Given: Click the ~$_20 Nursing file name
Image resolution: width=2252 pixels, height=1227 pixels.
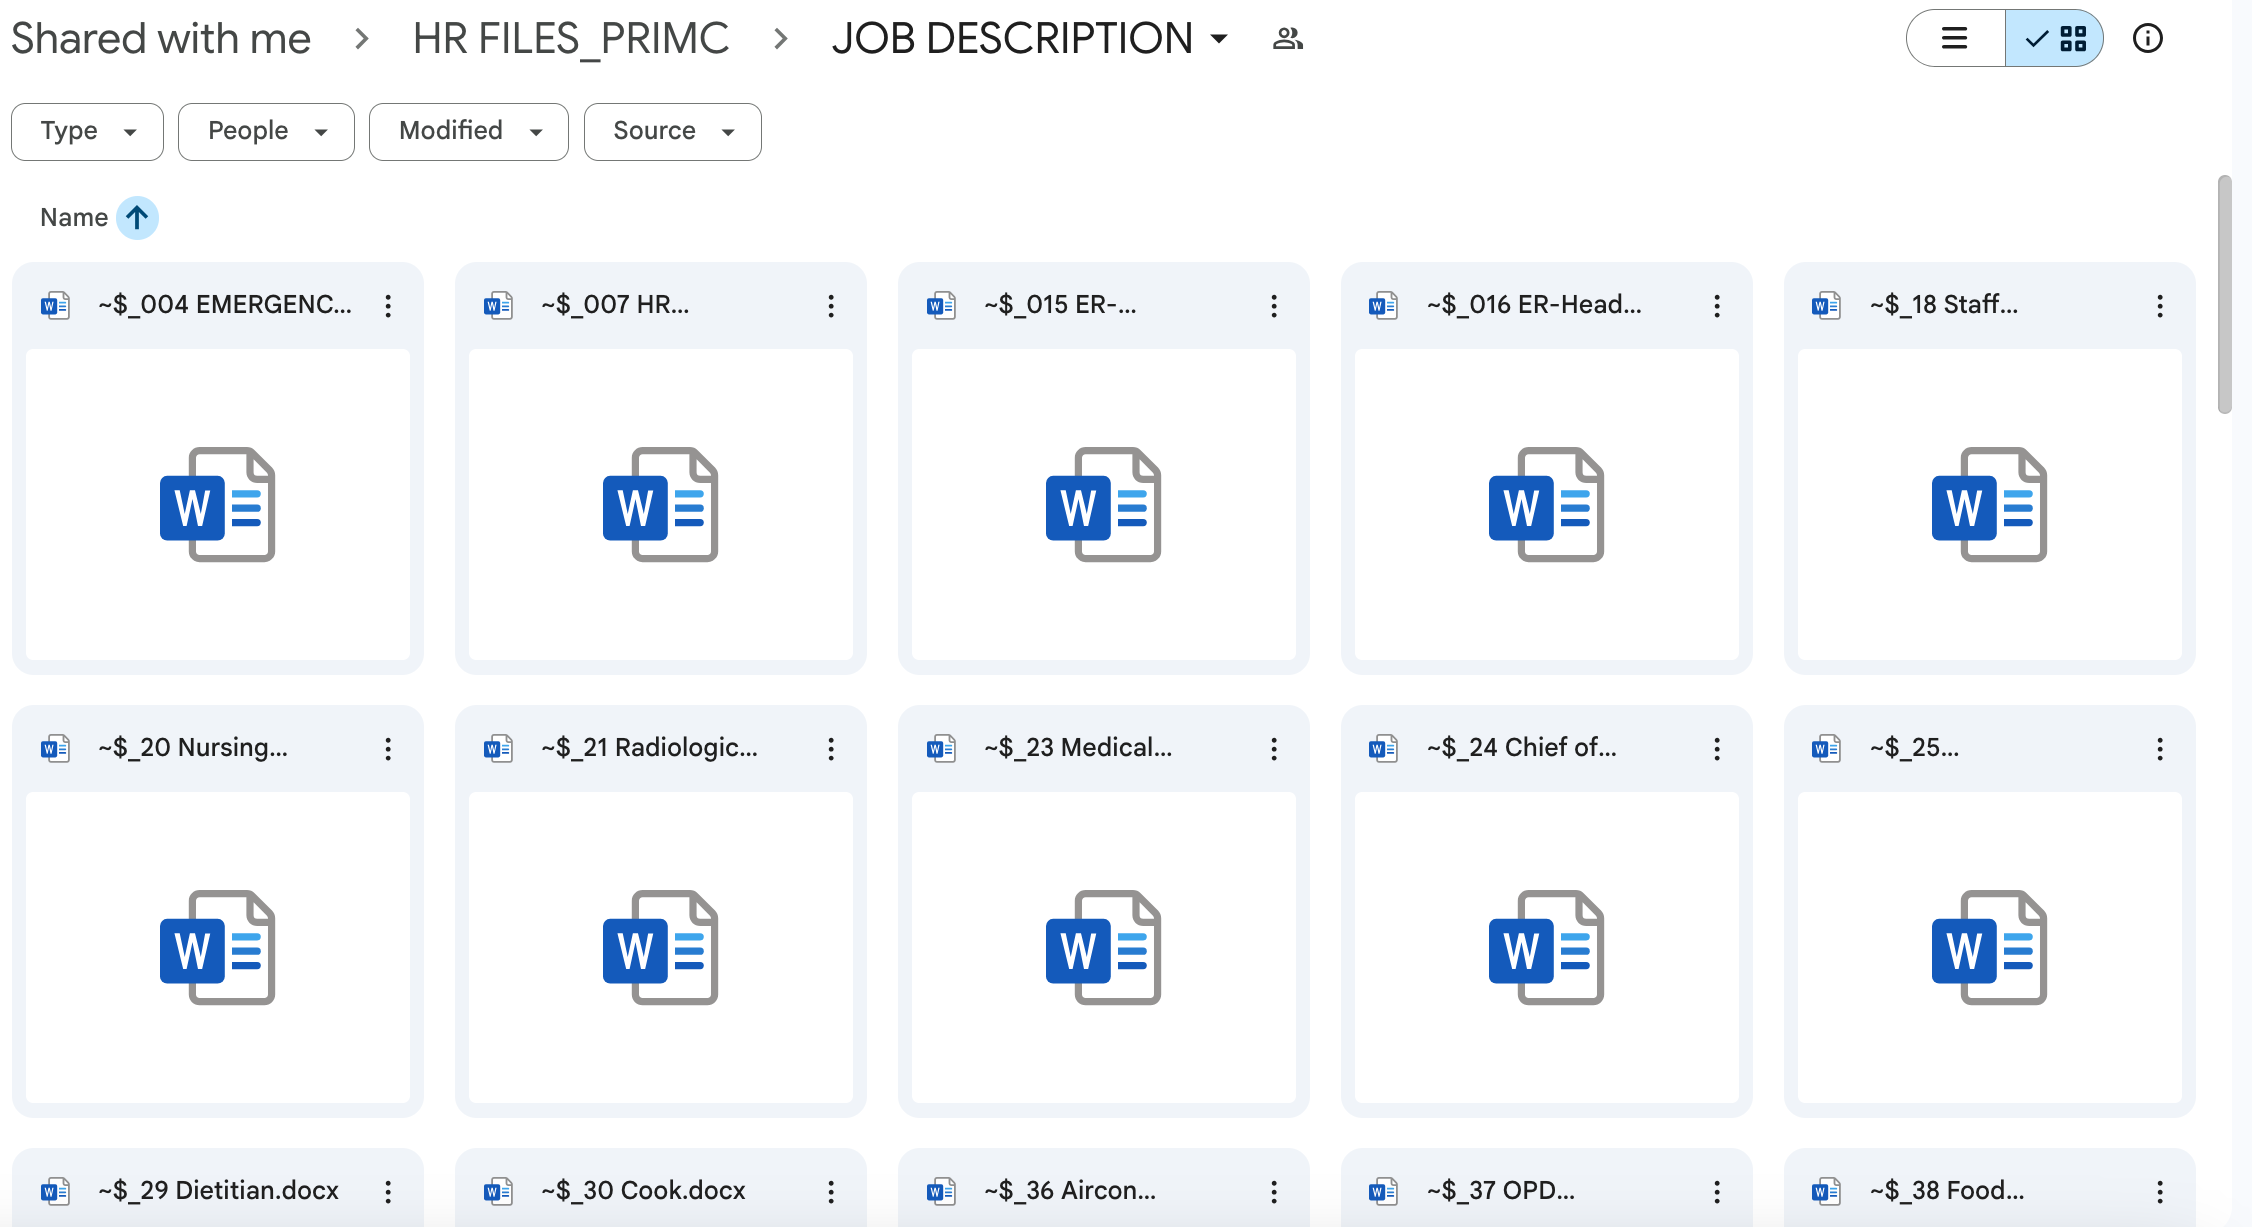Looking at the screenshot, I should (193, 748).
